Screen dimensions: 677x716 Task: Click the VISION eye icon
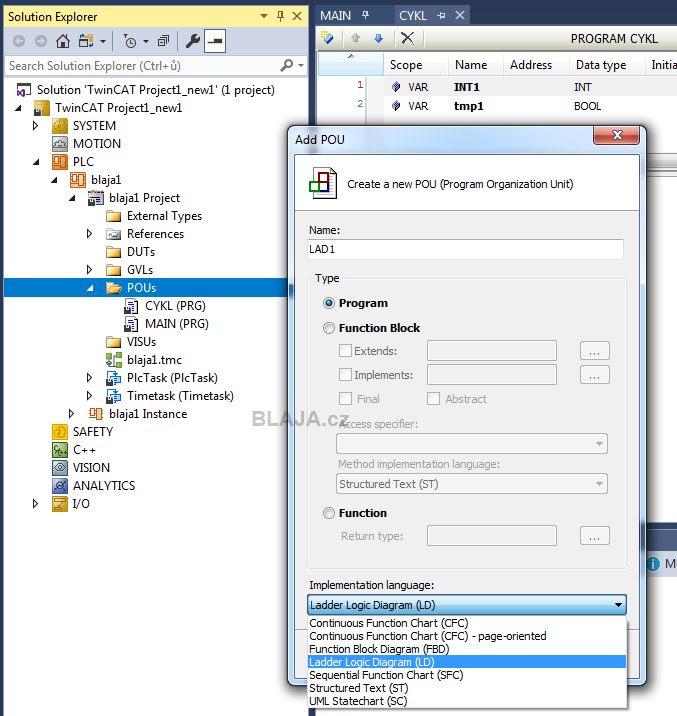pyautogui.click(x=60, y=468)
